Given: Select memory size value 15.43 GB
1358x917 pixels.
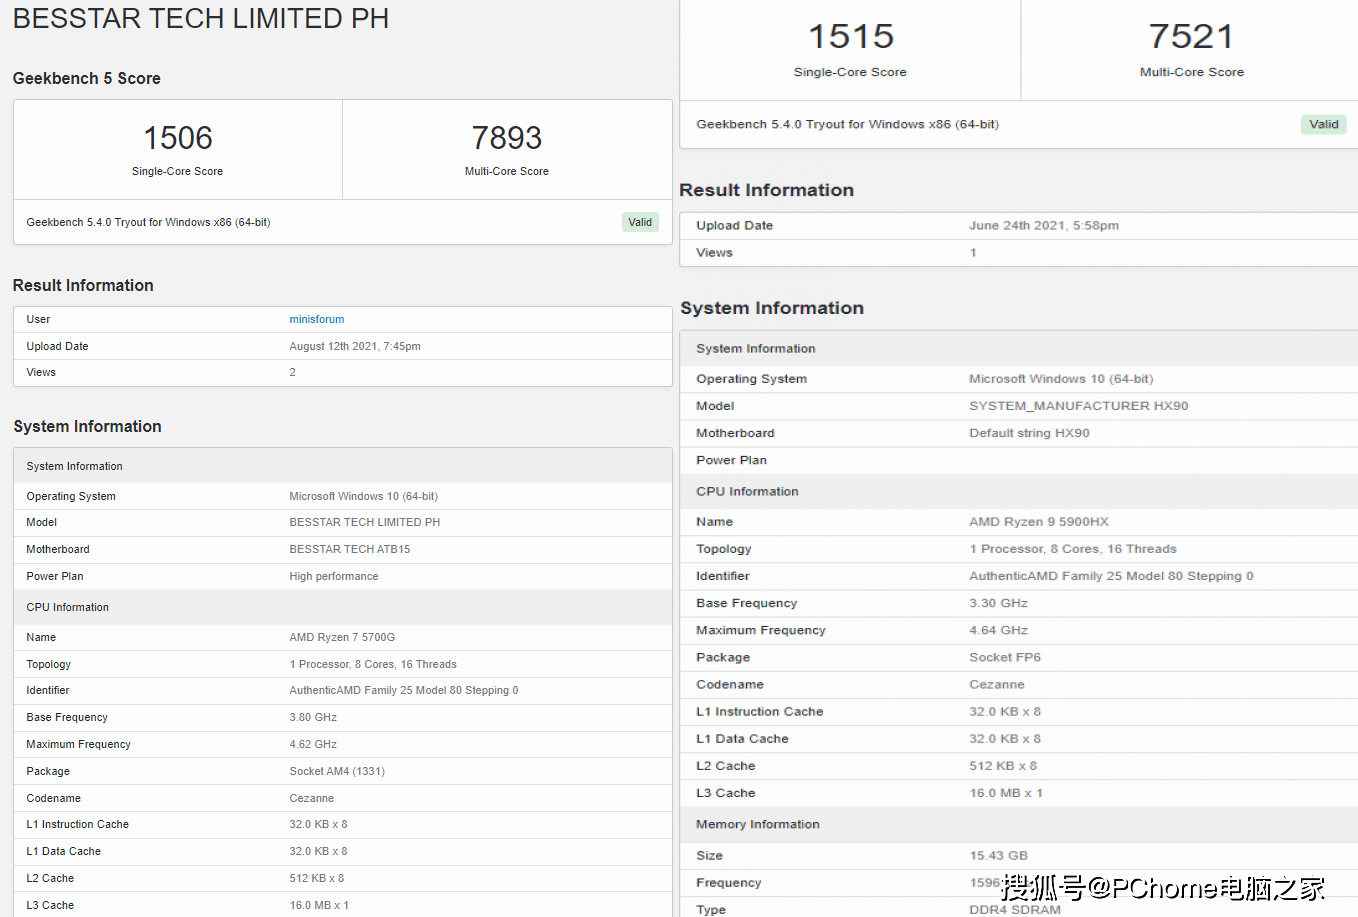Looking at the screenshot, I should point(998,855).
